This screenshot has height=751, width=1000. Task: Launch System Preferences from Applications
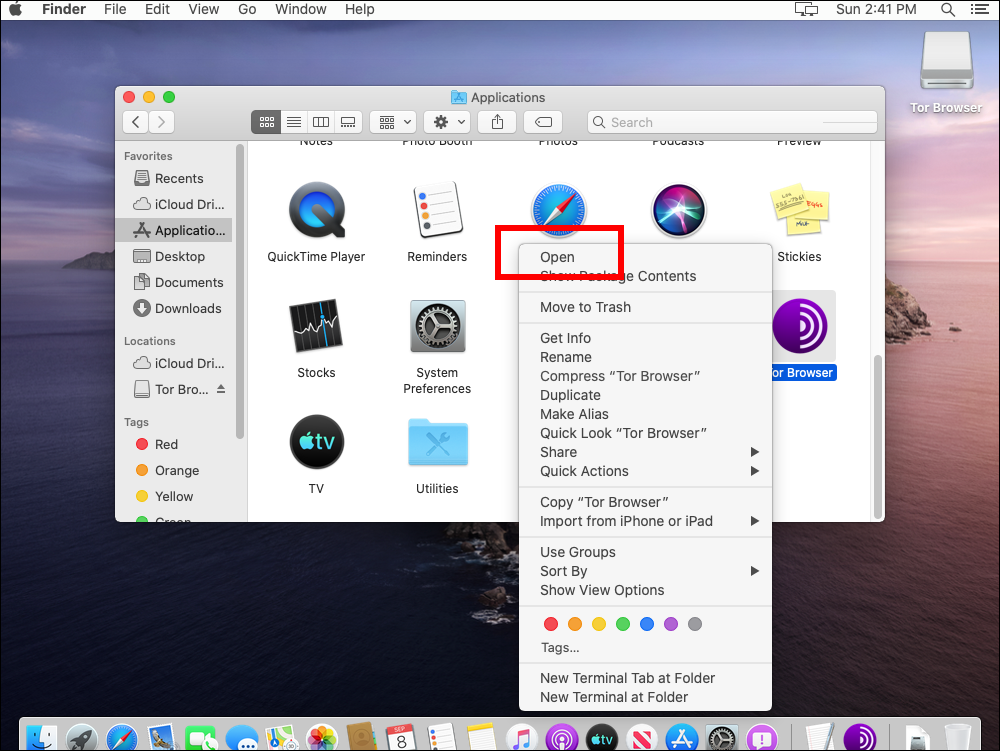[437, 326]
